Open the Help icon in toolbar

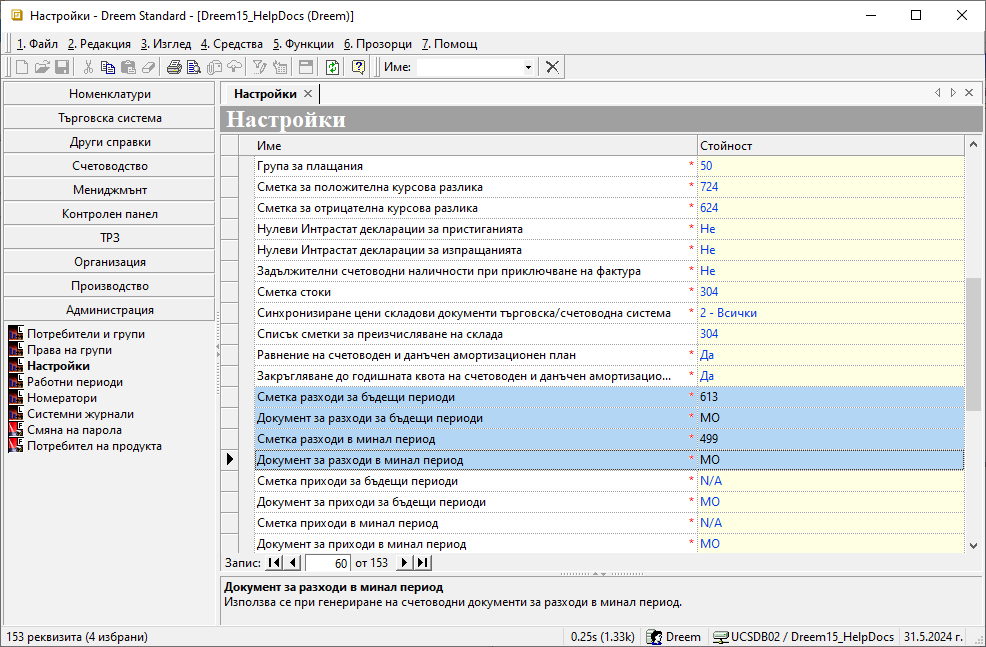(357, 67)
